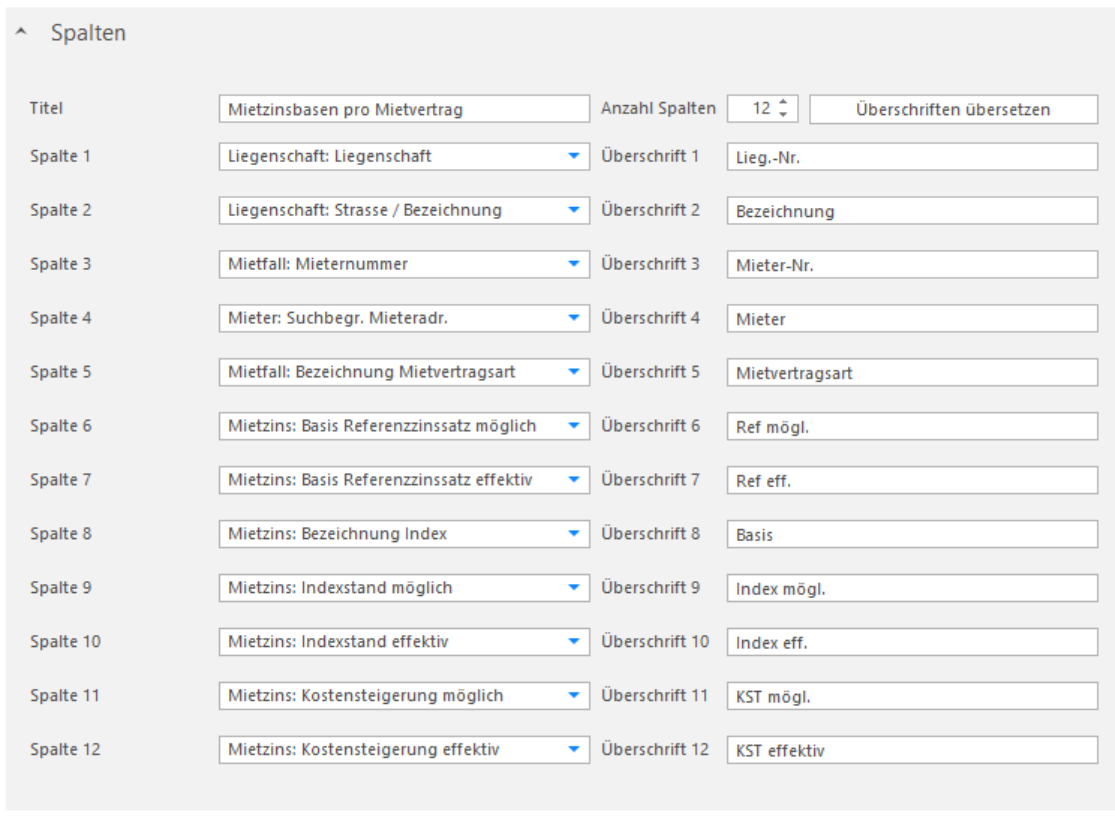Edit Überschrift 6 field Ref mögl.
Viewport: 1115px width, 818px height.
[912, 427]
